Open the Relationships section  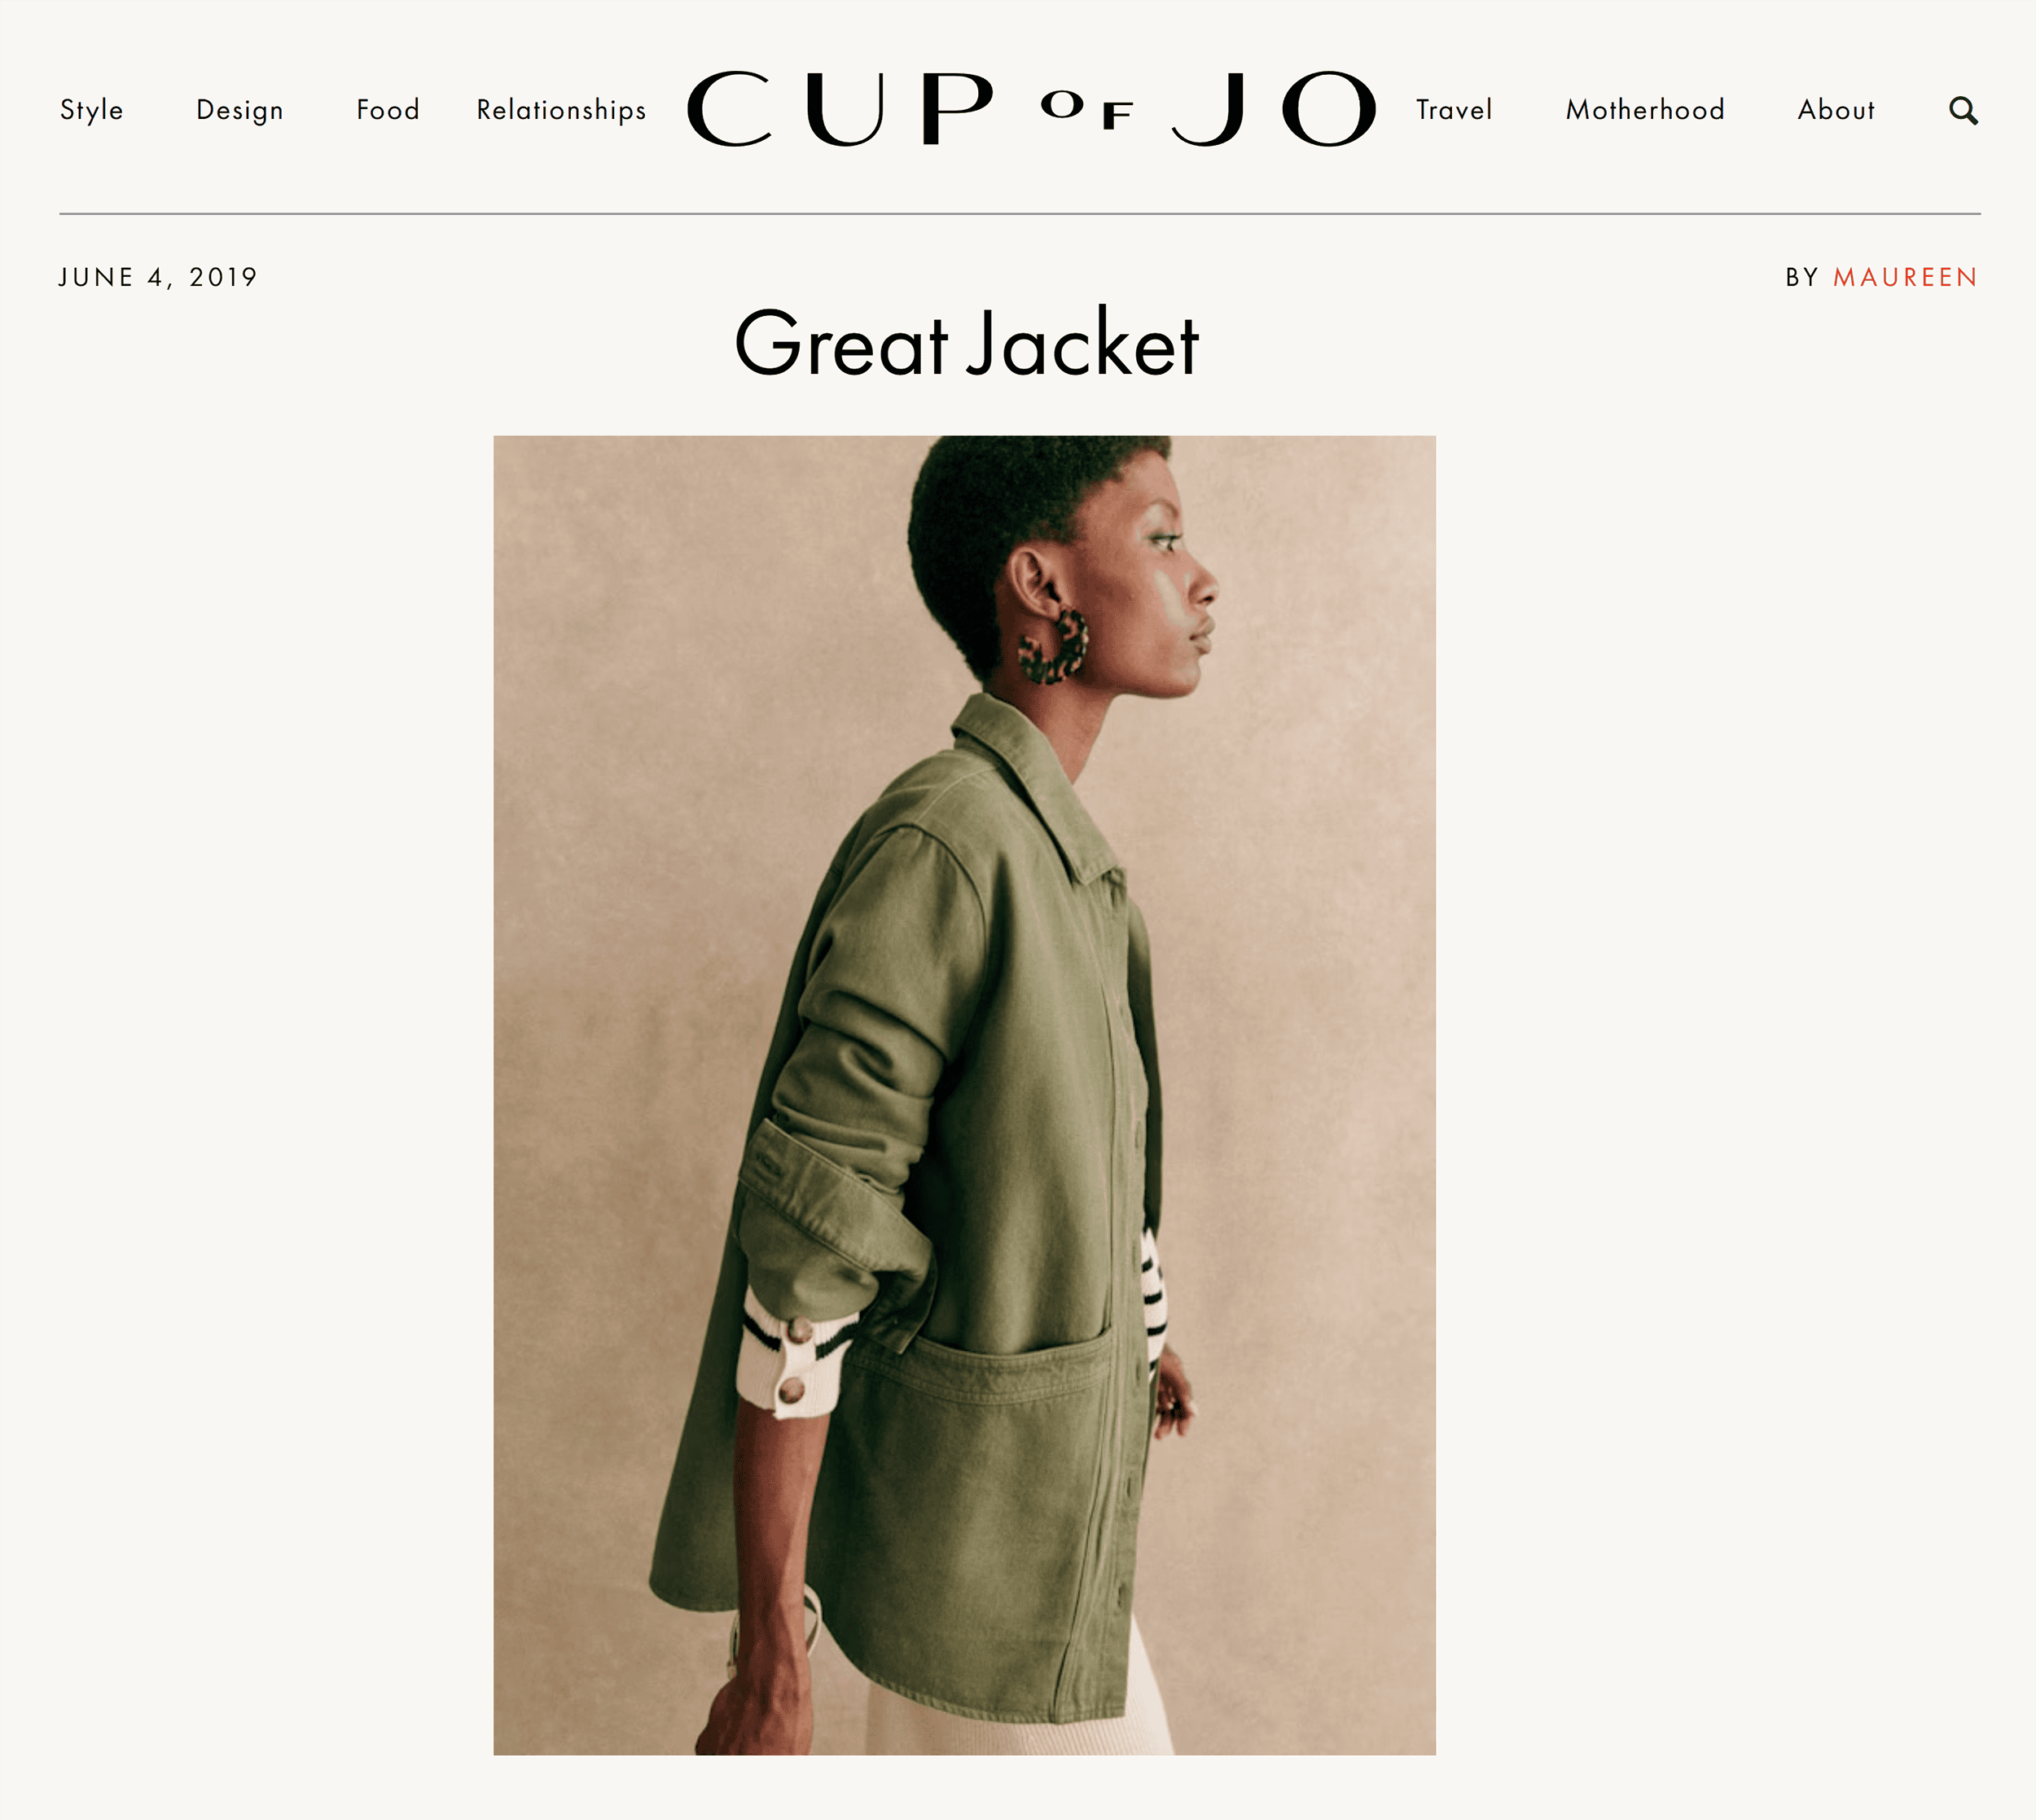click(x=561, y=110)
